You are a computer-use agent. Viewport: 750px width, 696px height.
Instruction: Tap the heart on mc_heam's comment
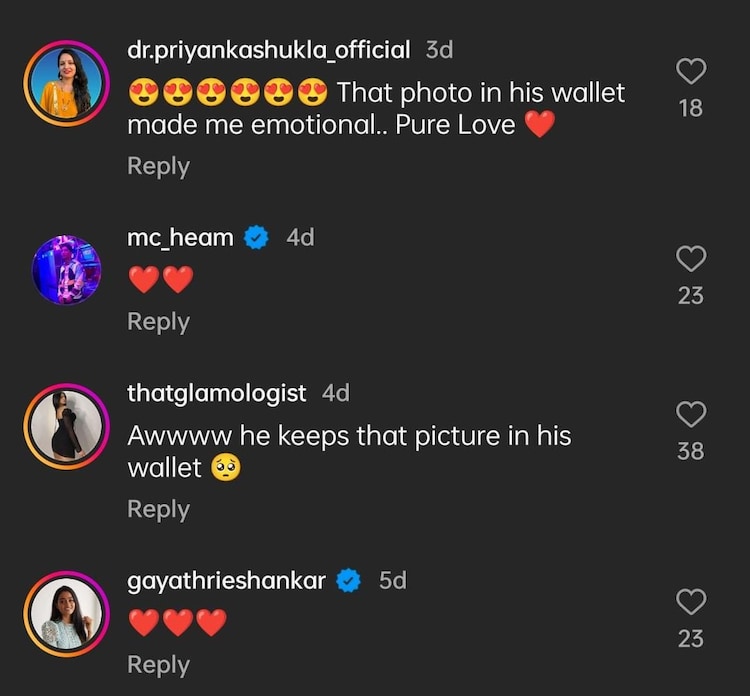(691, 259)
